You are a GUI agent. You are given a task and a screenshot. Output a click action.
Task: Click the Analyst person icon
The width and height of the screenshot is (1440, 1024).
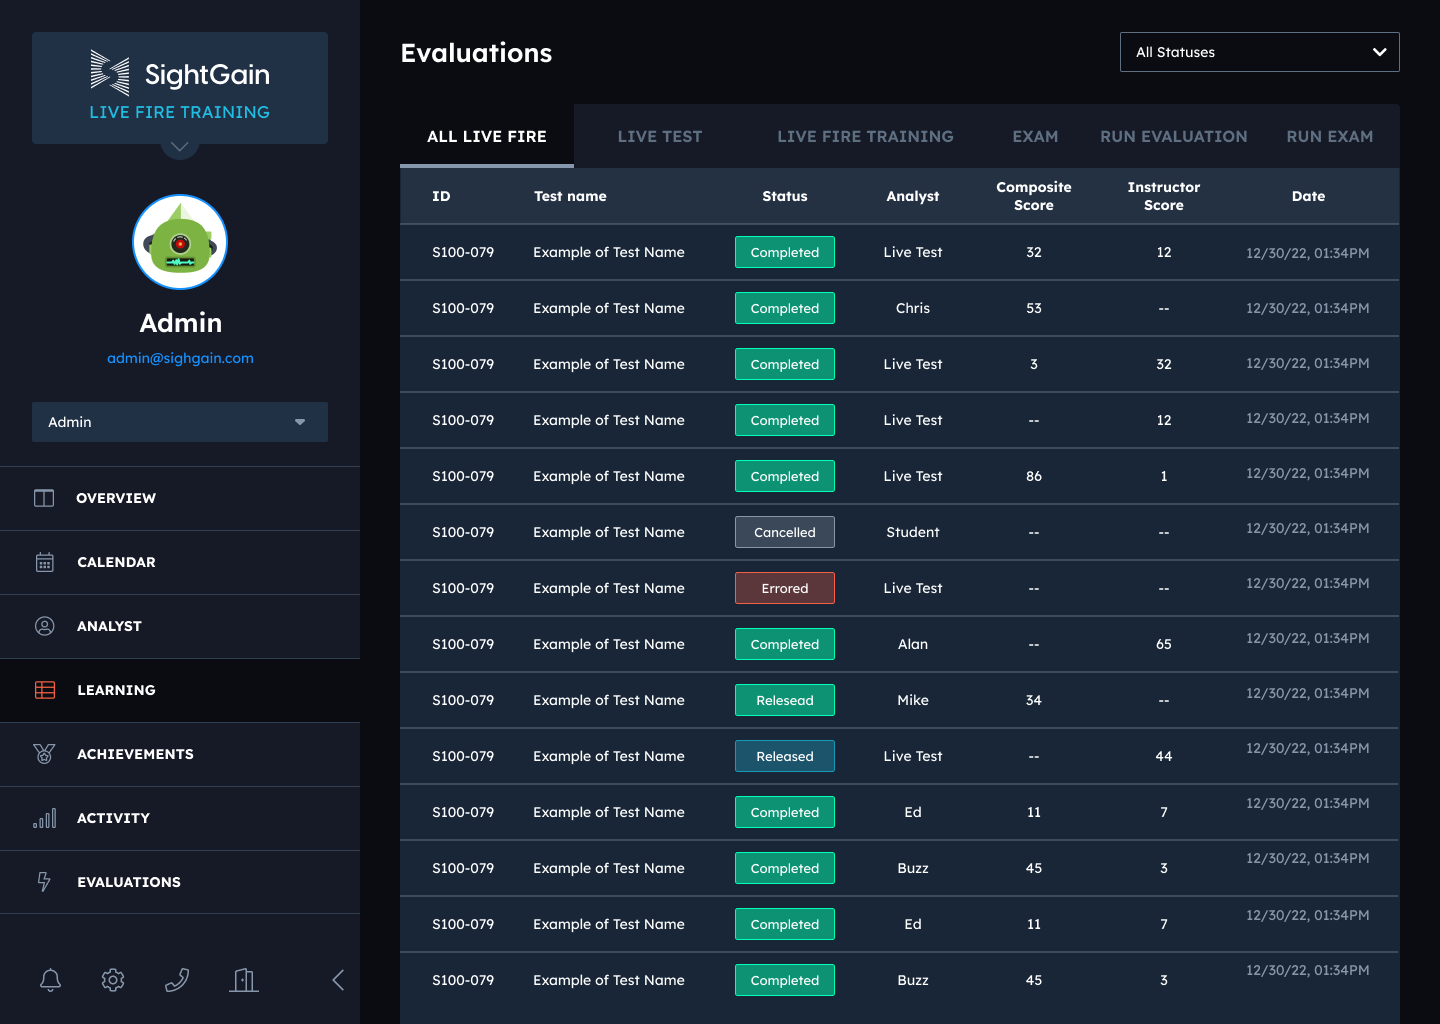(x=45, y=626)
